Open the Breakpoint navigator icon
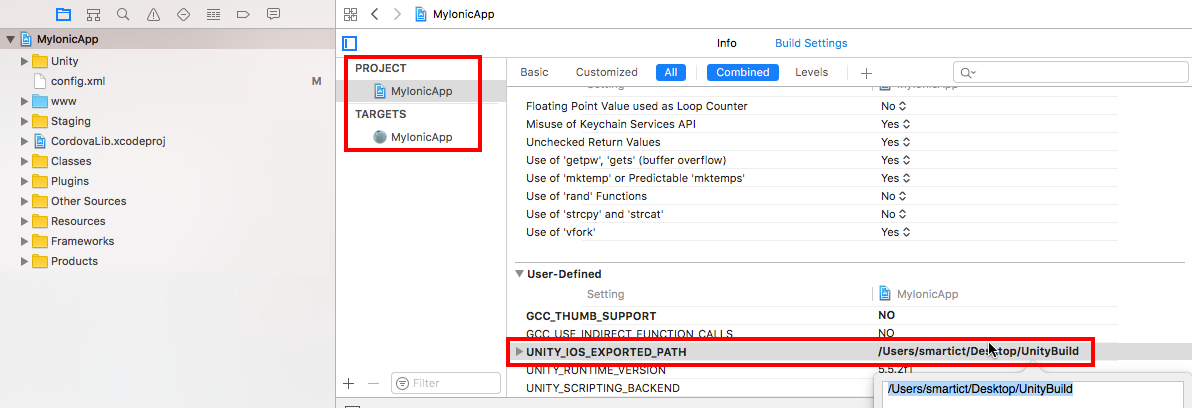Image resolution: width=1192 pixels, height=408 pixels. (243, 14)
